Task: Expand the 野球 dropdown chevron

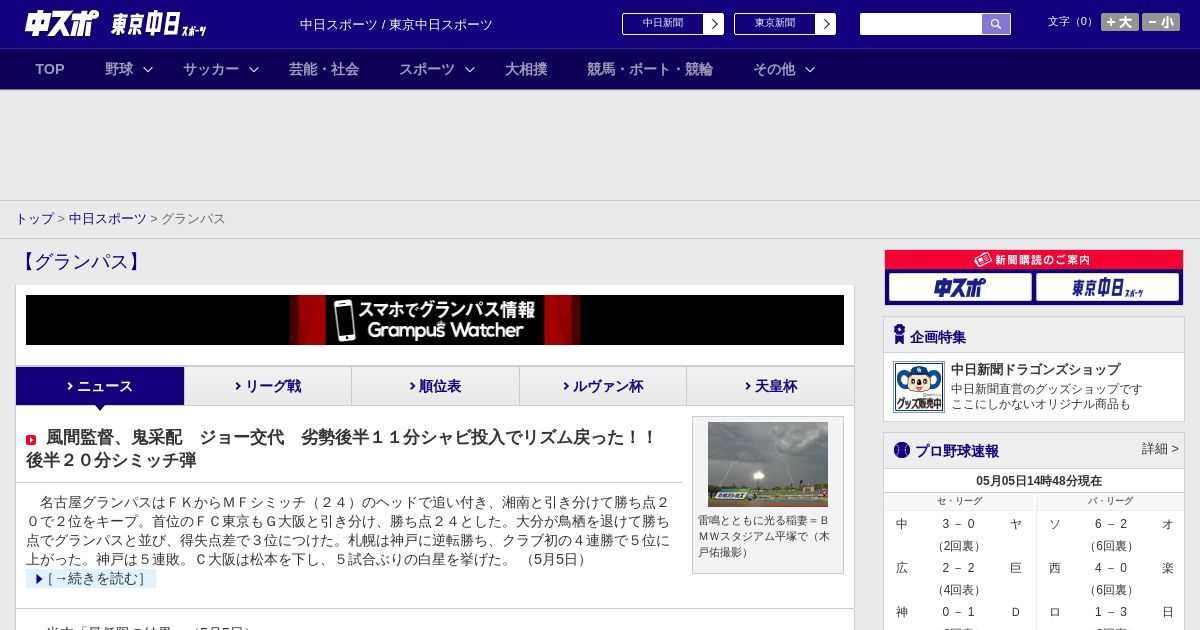Action: pyautogui.click(x=148, y=69)
